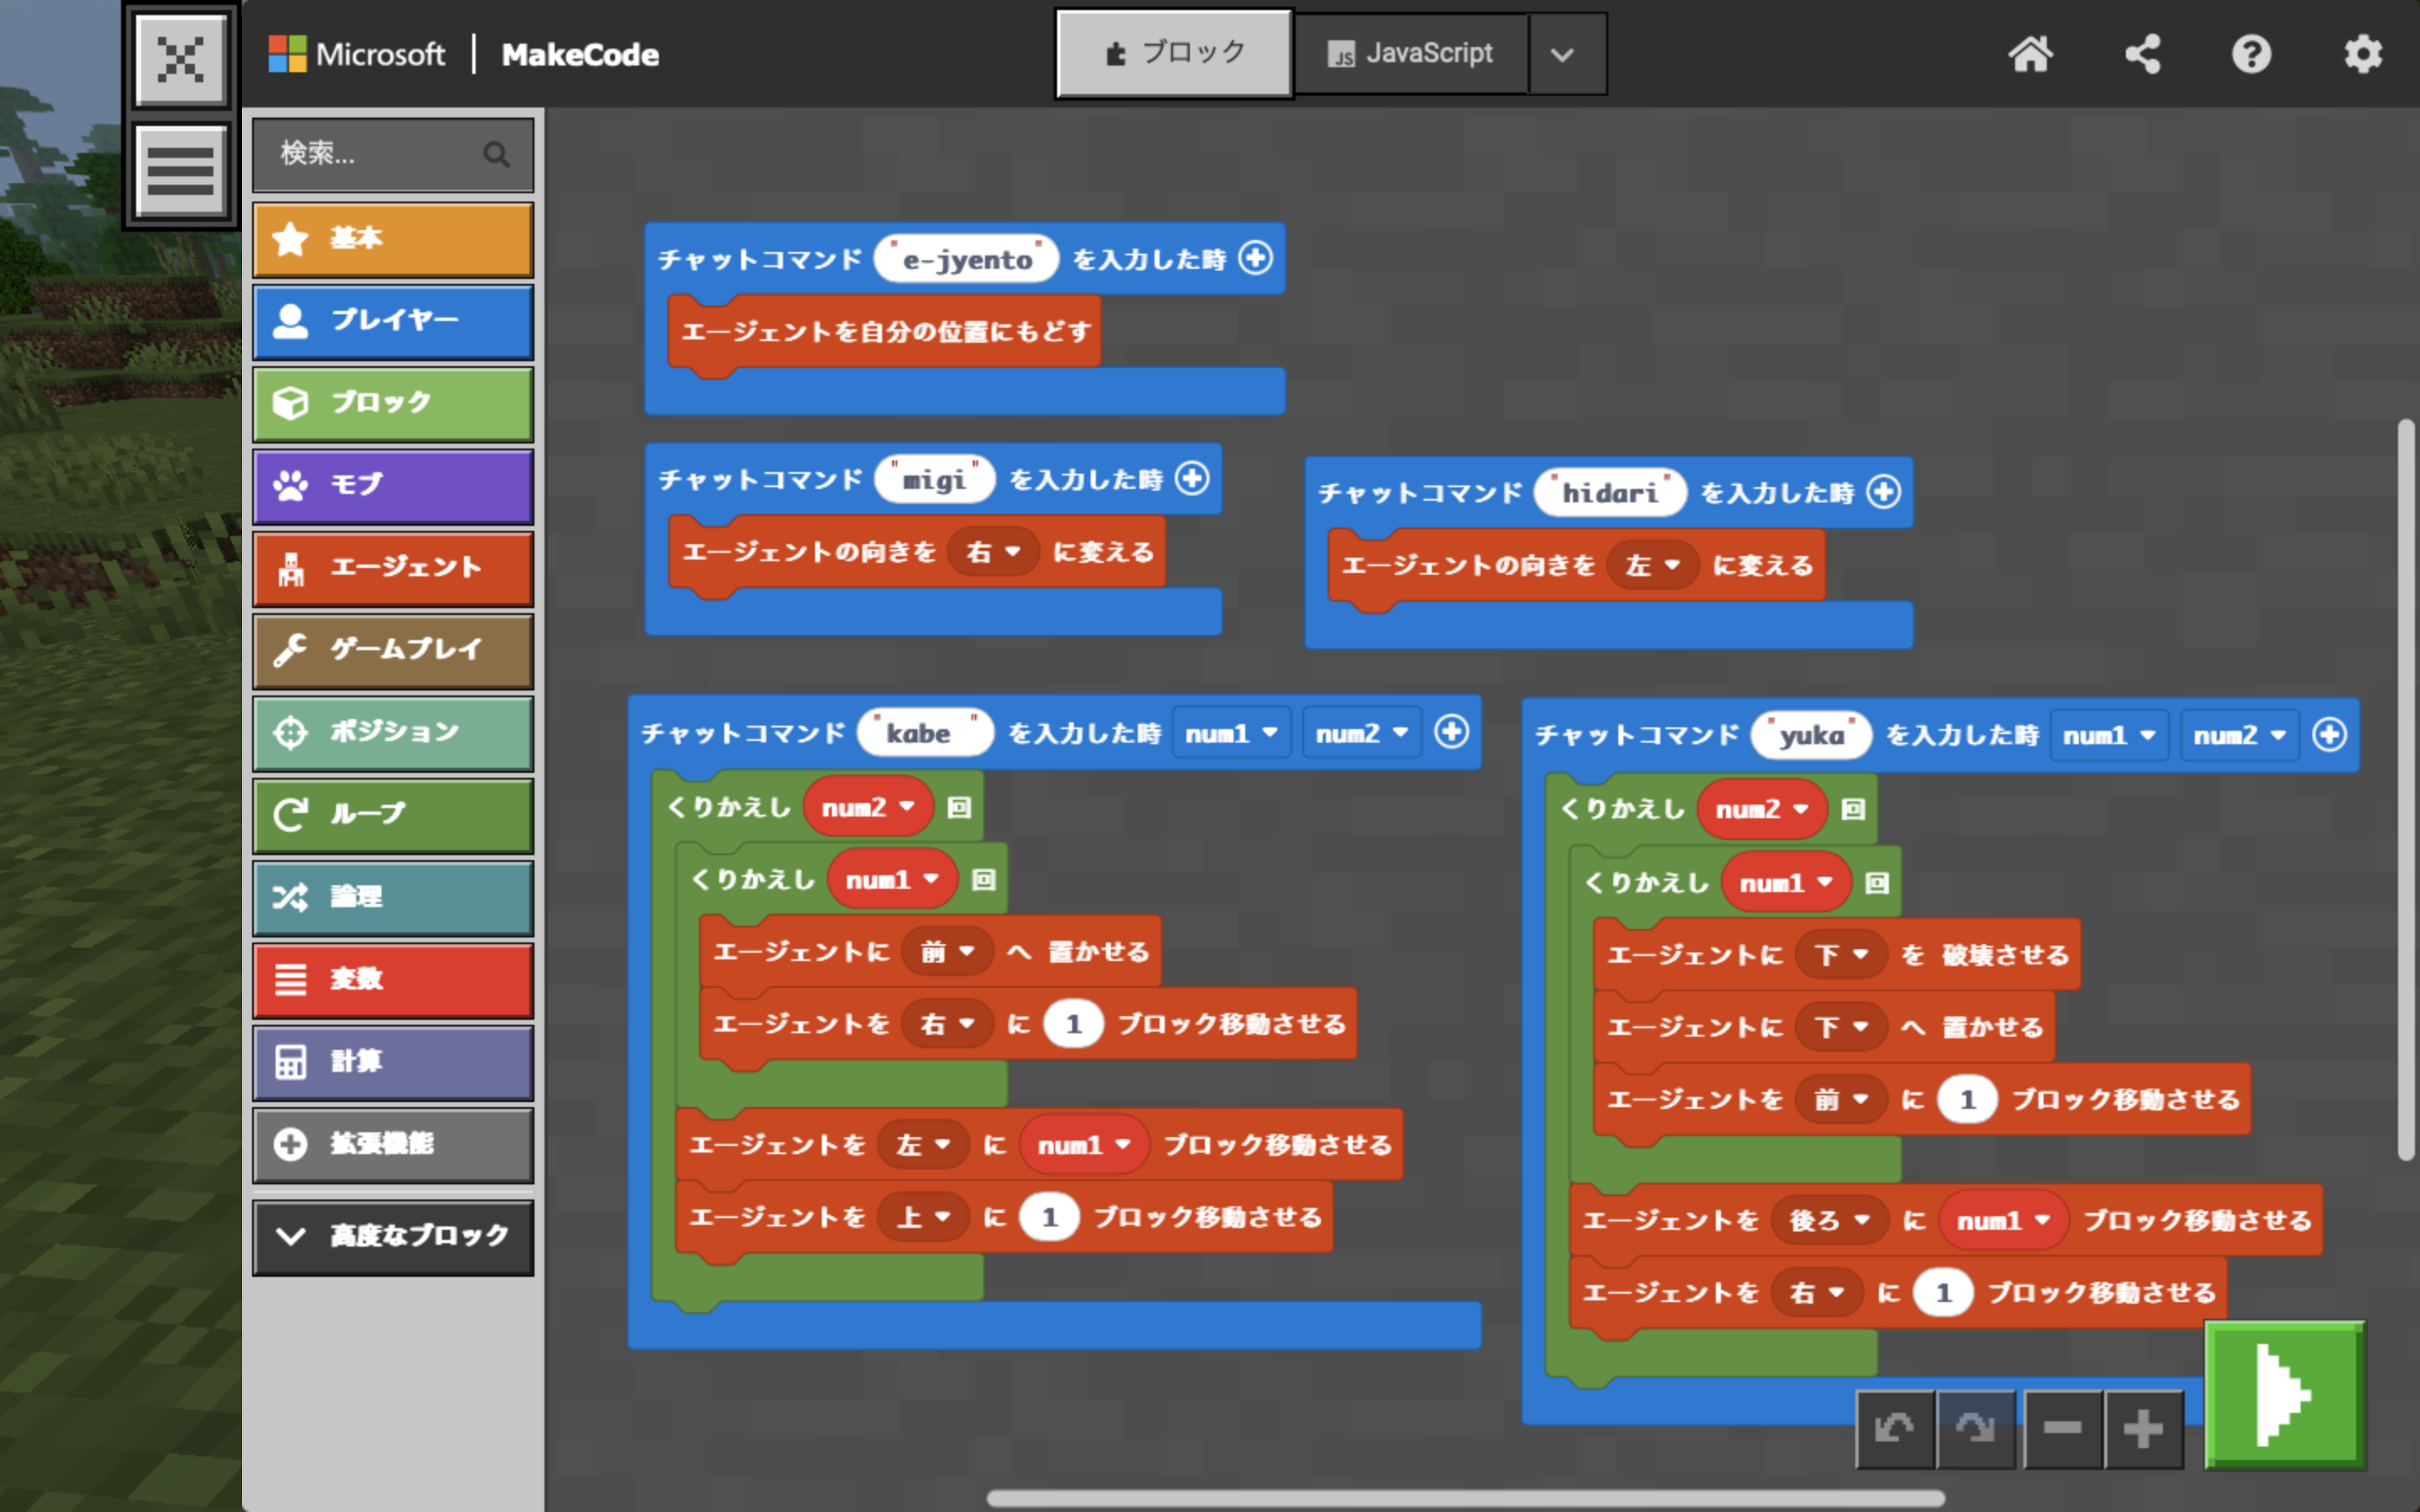Image resolution: width=2420 pixels, height=1512 pixels.
Task: Run the program with green play button
Action: [x=2285, y=1395]
